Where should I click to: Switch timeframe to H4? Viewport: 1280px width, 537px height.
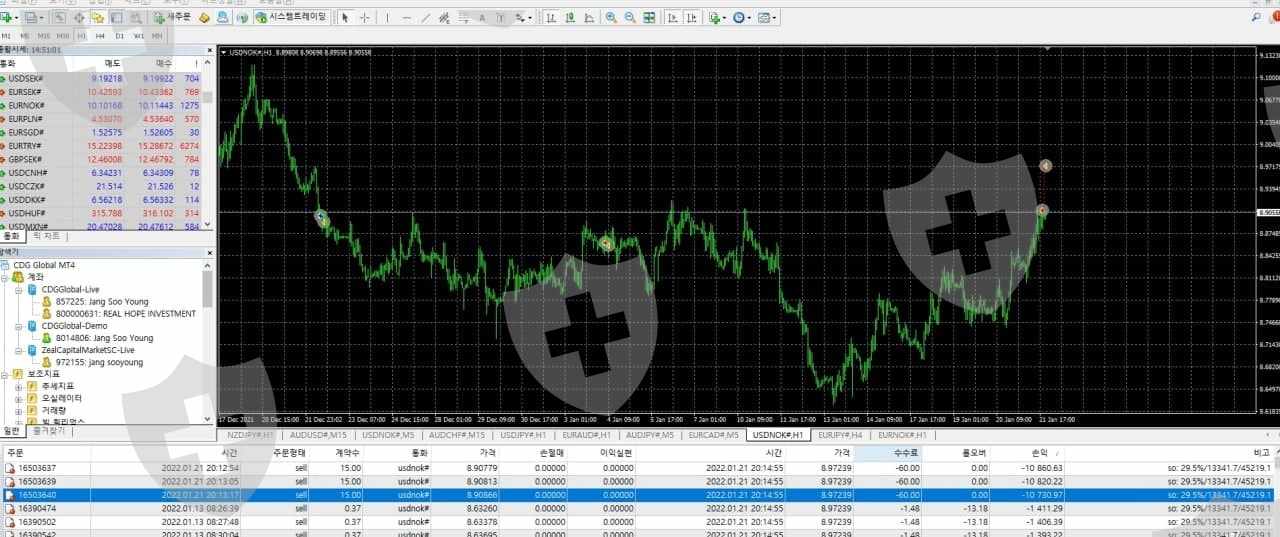100,36
